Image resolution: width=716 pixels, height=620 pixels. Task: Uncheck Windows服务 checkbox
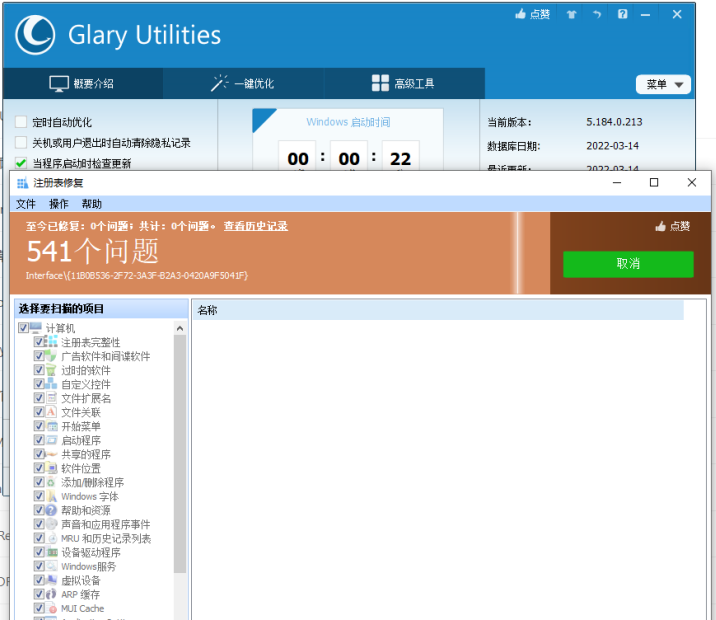click(39, 566)
